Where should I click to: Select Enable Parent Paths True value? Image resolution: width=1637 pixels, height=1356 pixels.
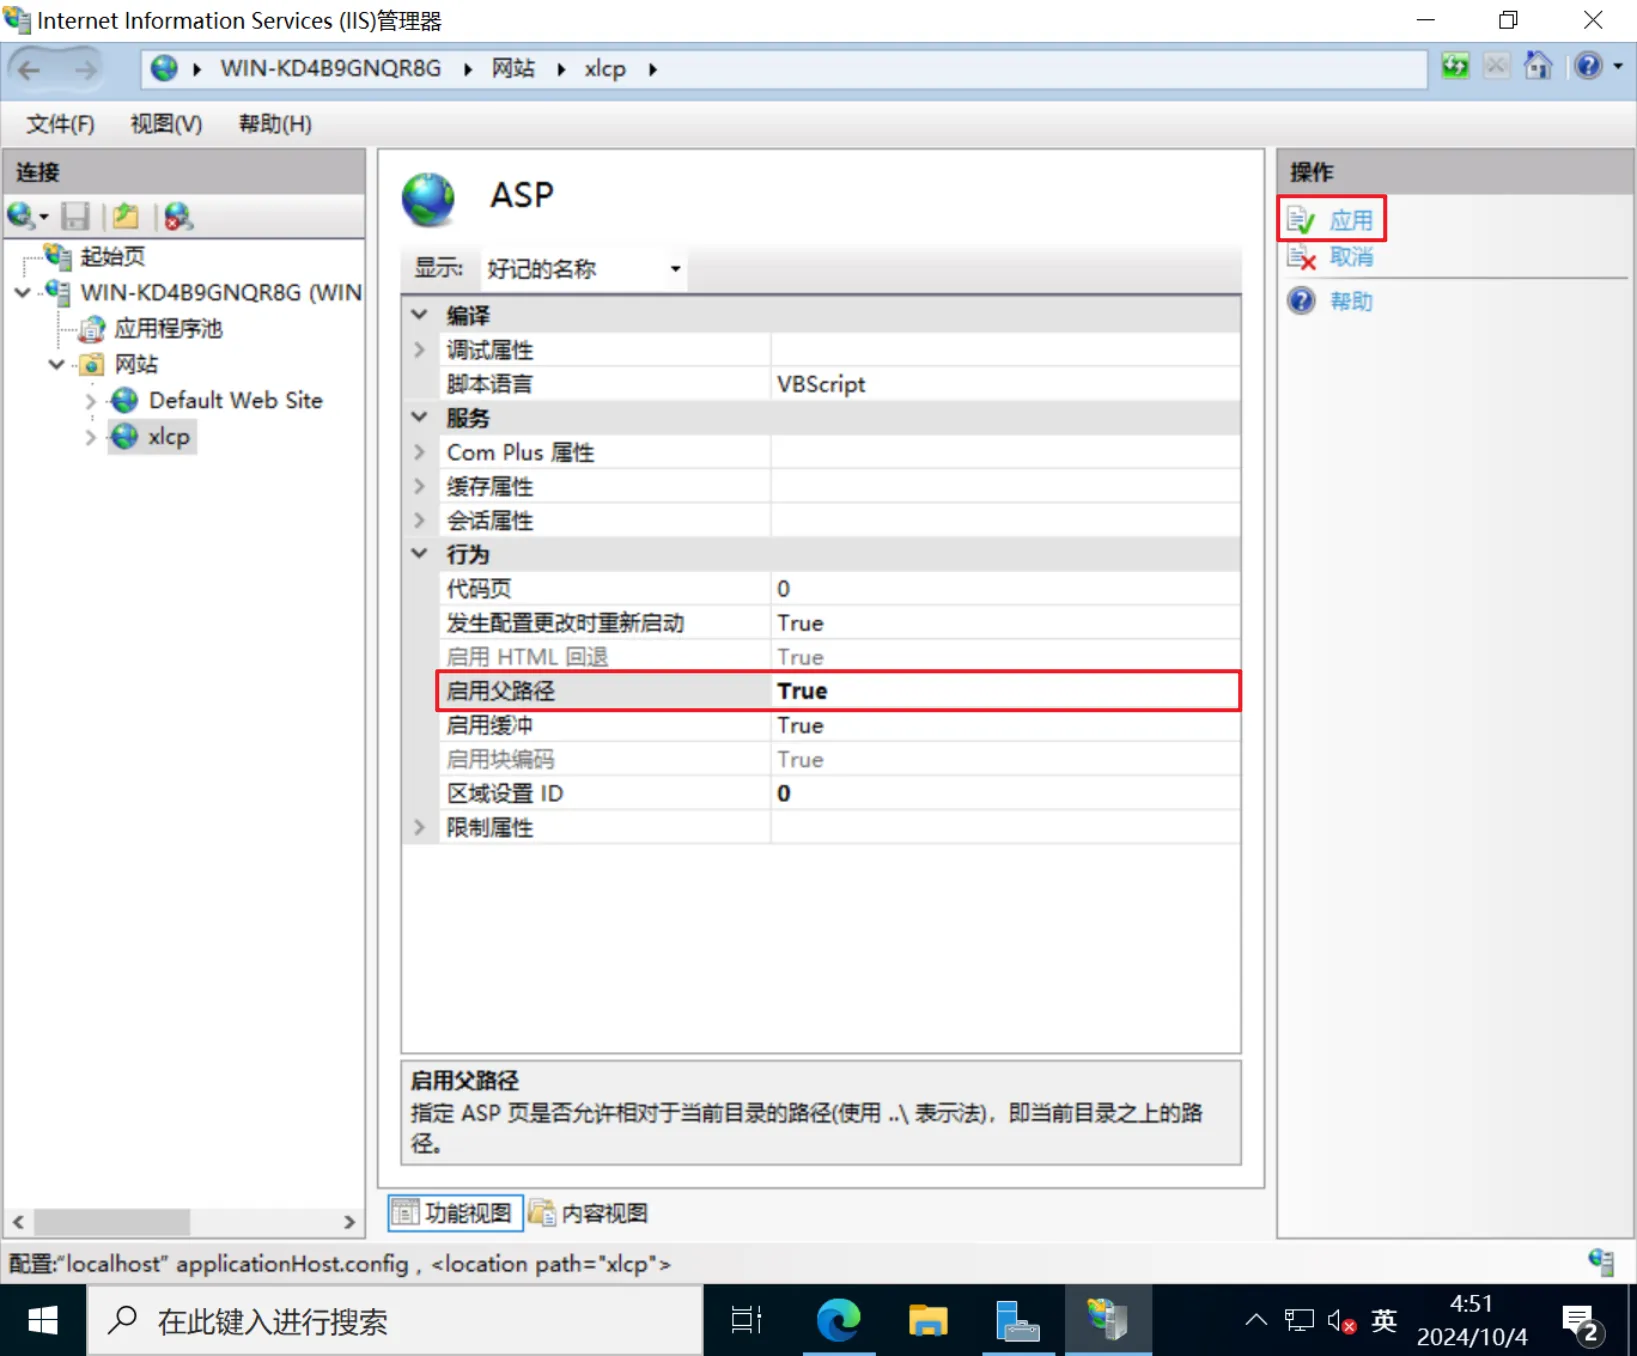[1006, 691]
